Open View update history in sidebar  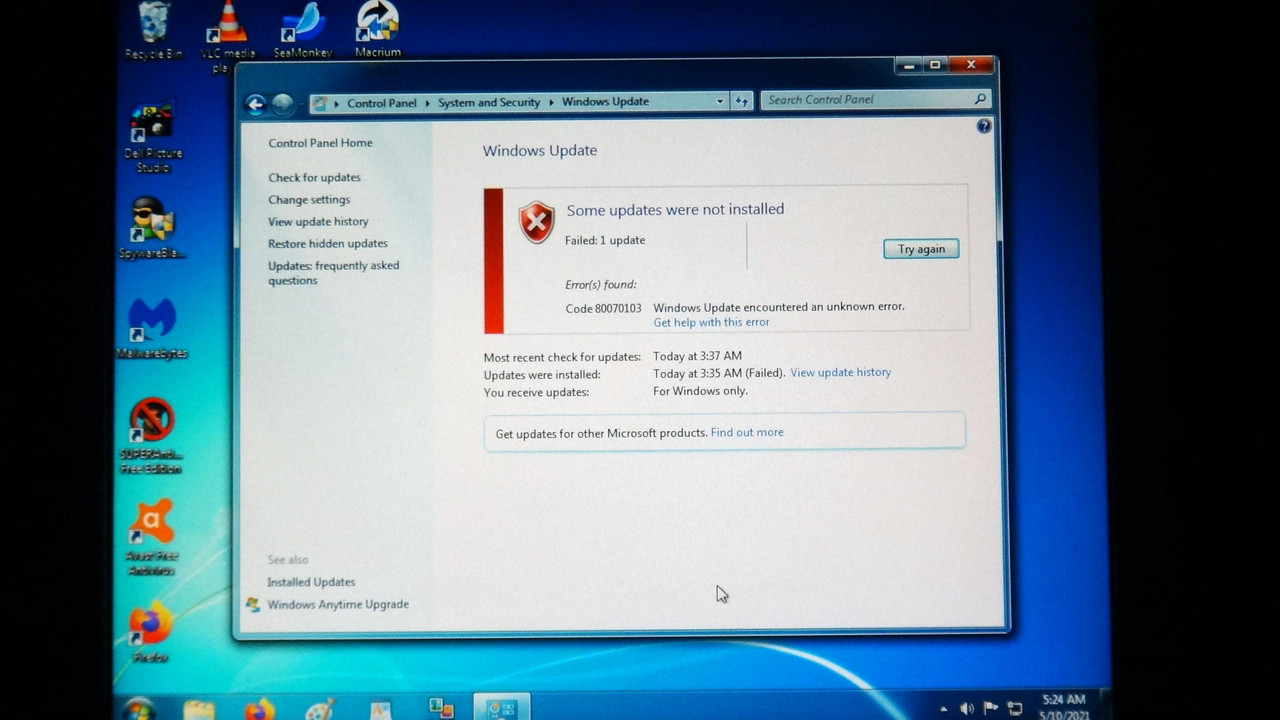(318, 221)
